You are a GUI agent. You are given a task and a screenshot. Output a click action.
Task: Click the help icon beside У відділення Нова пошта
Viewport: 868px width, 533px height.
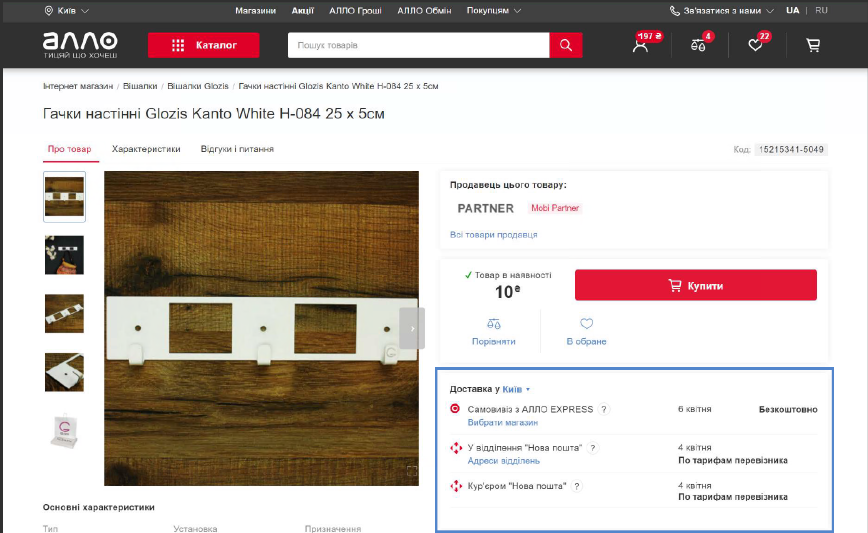click(x=593, y=448)
